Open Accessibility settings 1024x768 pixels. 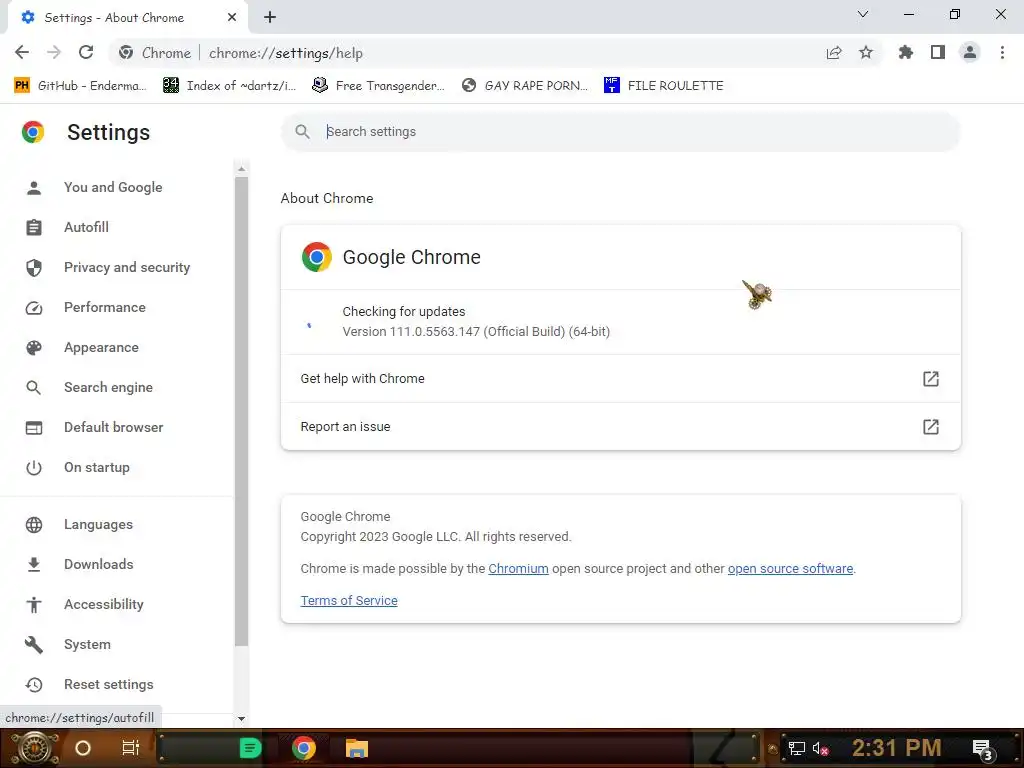coord(104,604)
